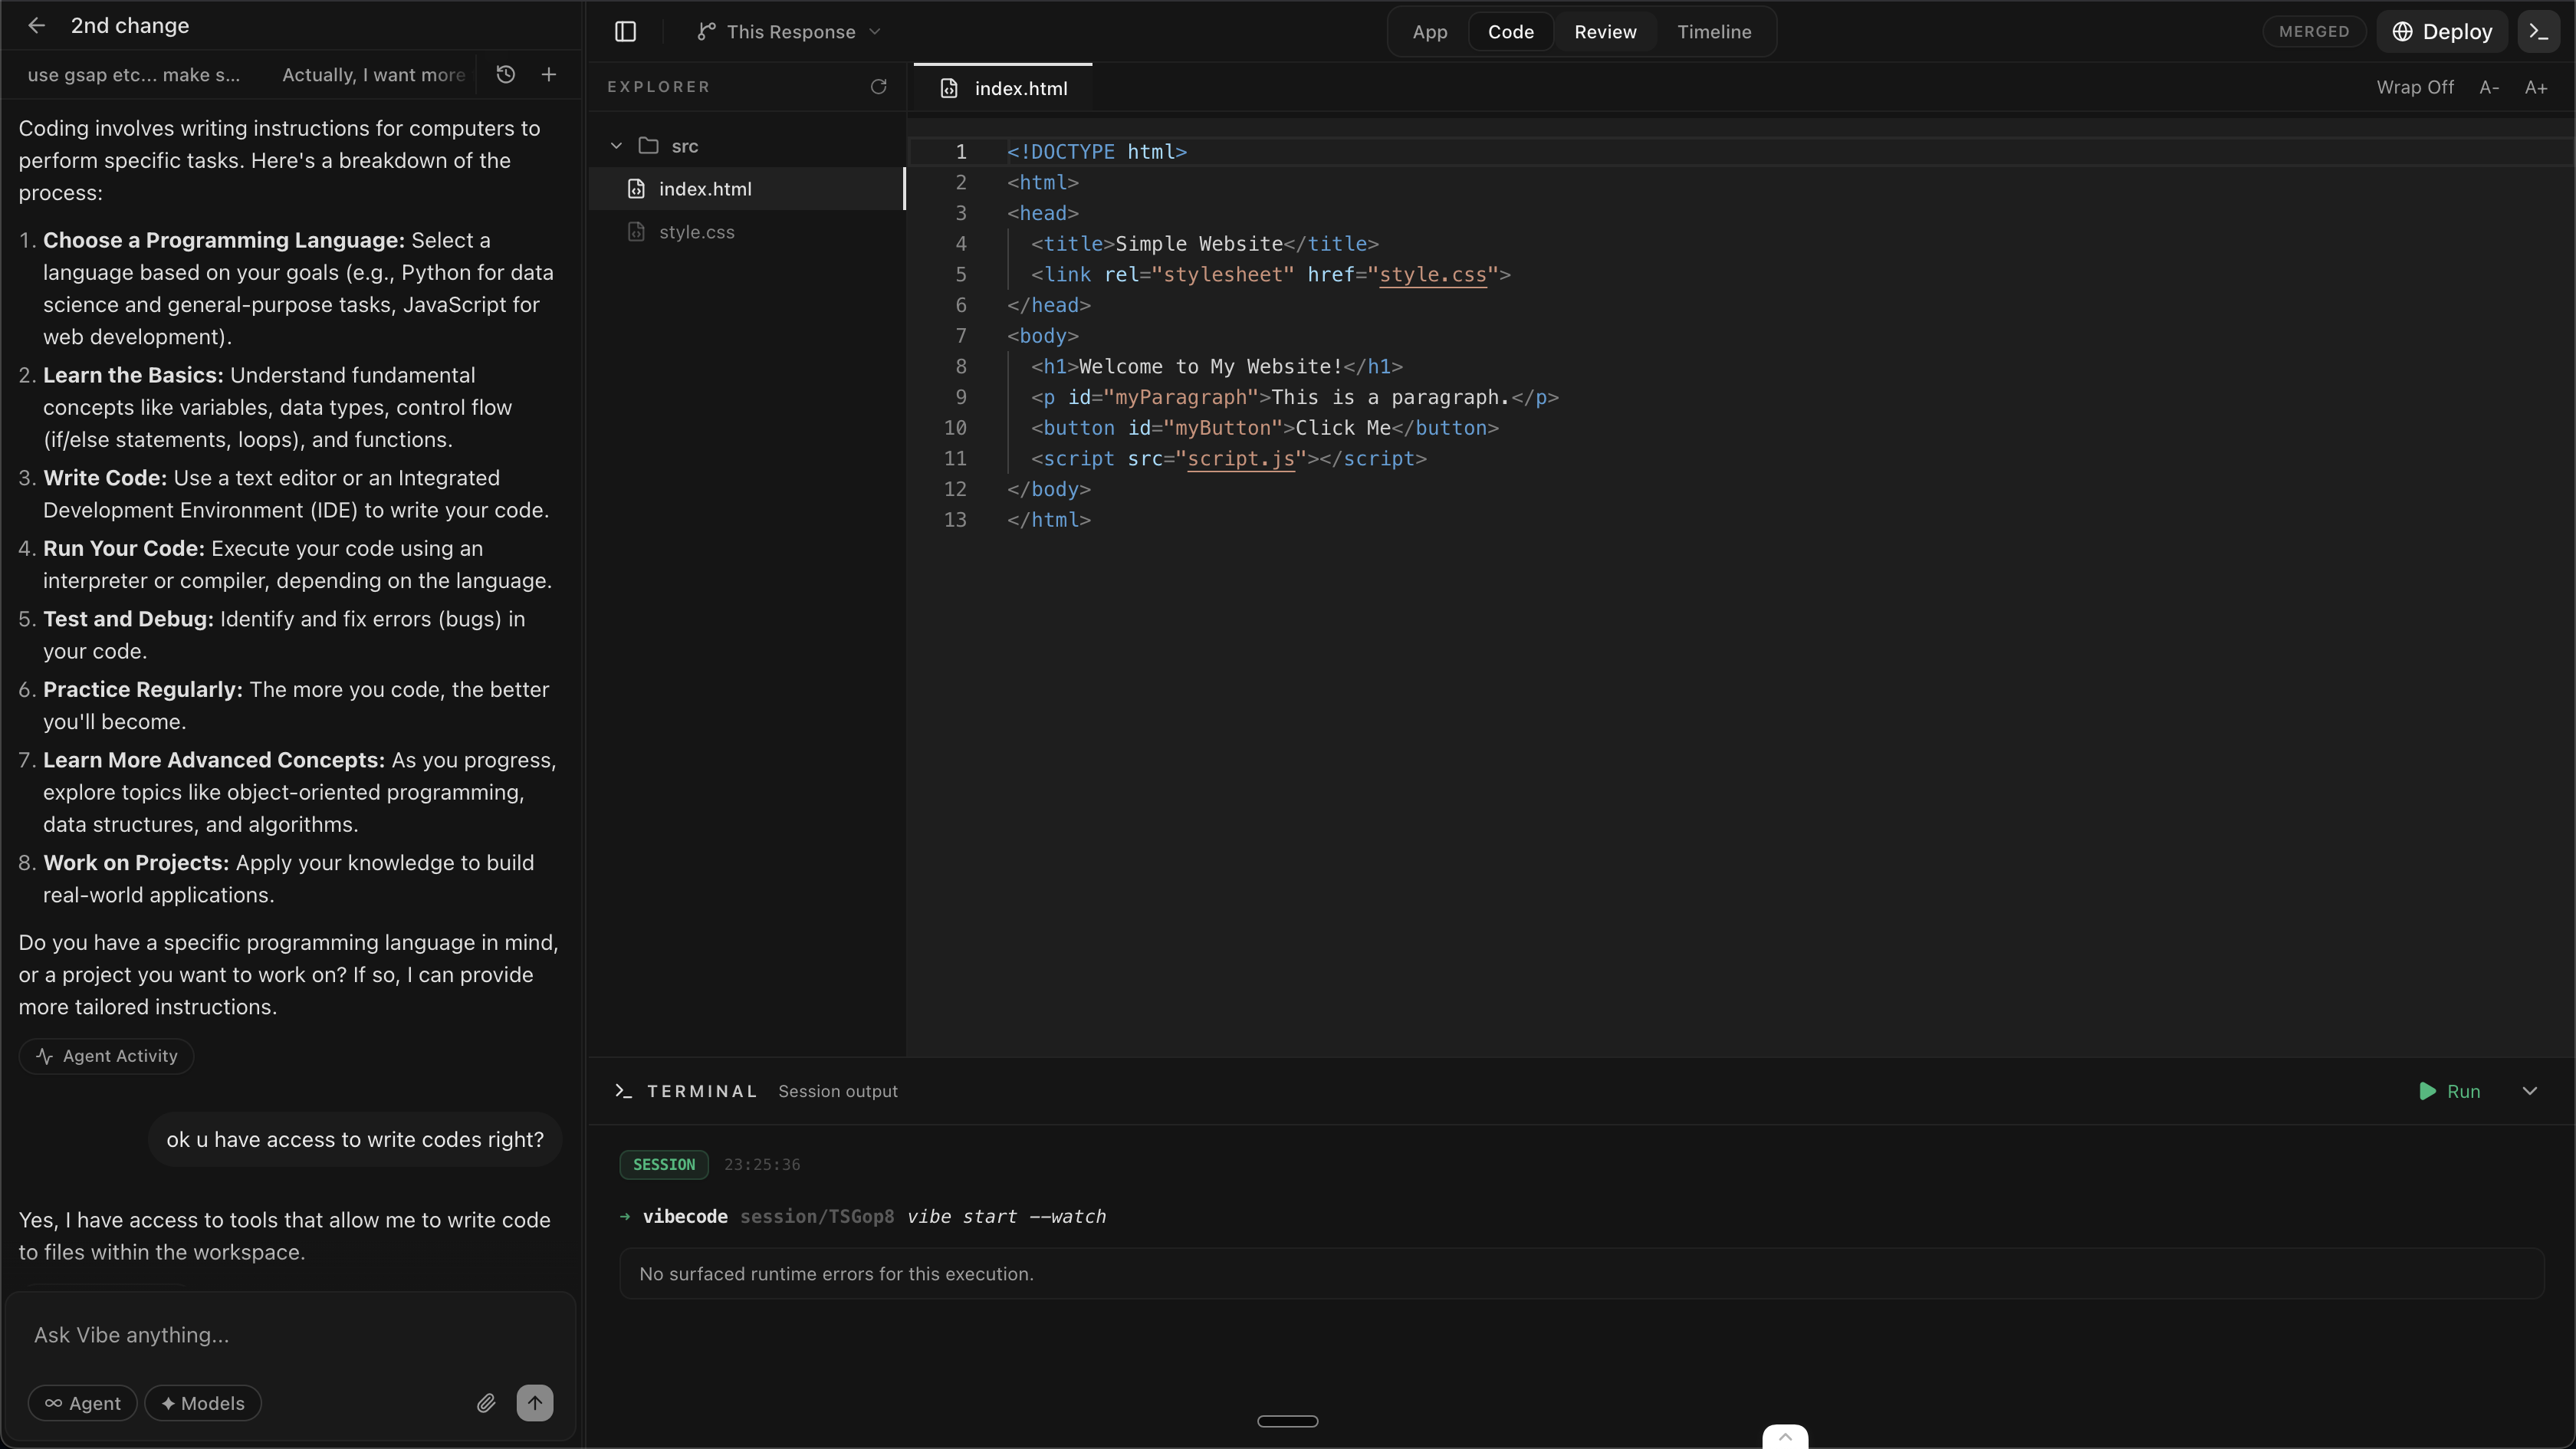Click the attach file paperclip icon
Image resolution: width=2576 pixels, height=1449 pixels.
tap(486, 1403)
